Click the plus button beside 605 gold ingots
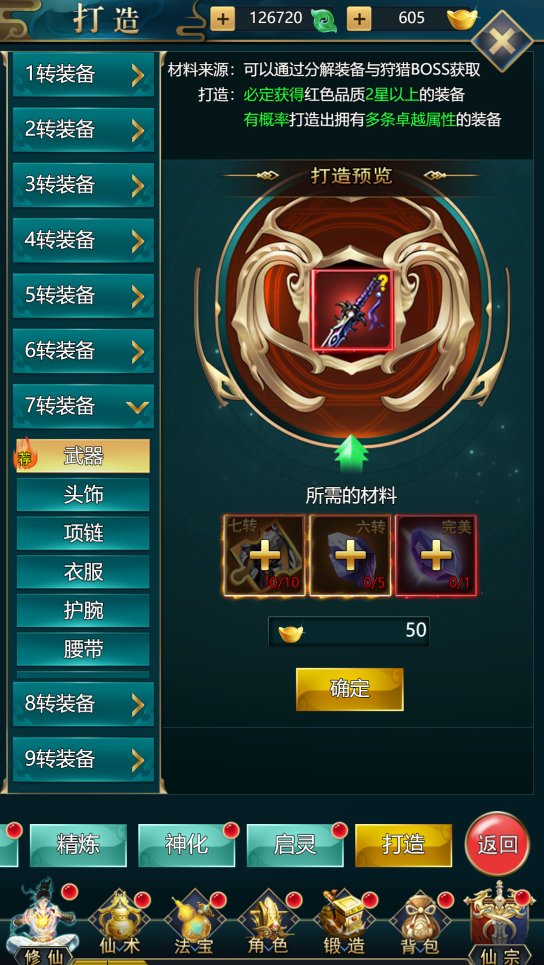This screenshot has height=965, width=544. [x=359, y=19]
